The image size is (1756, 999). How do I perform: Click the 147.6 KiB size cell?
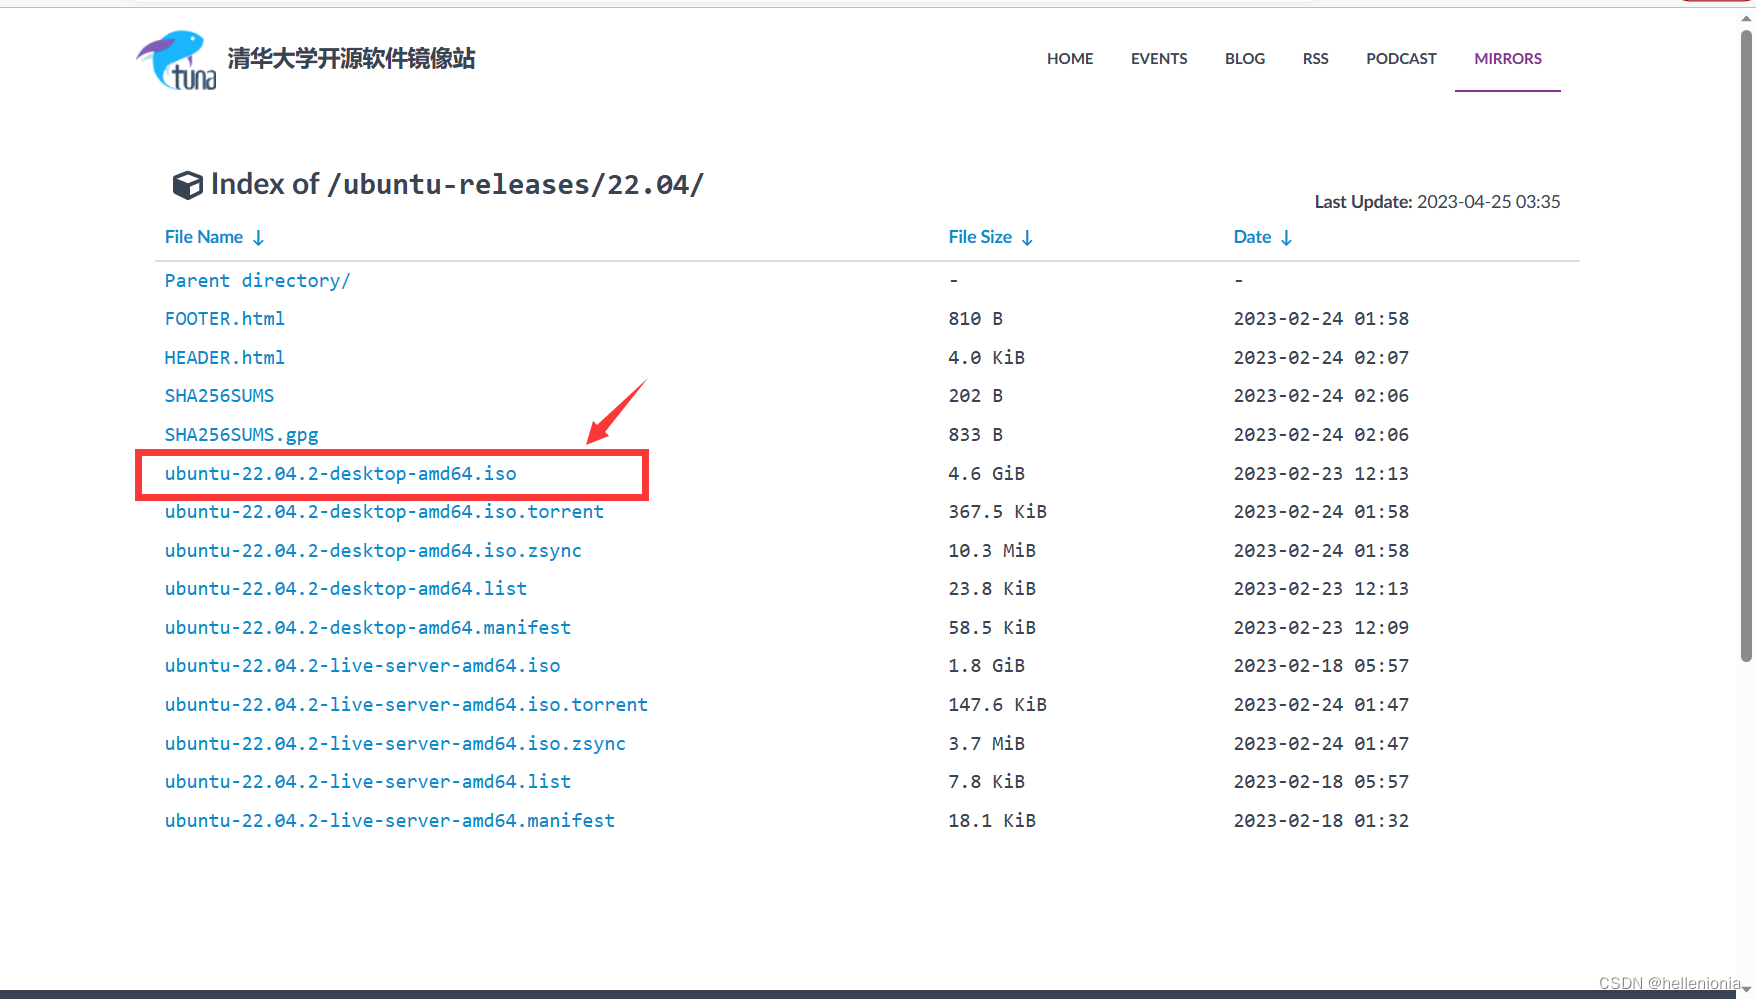click(997, 705)
